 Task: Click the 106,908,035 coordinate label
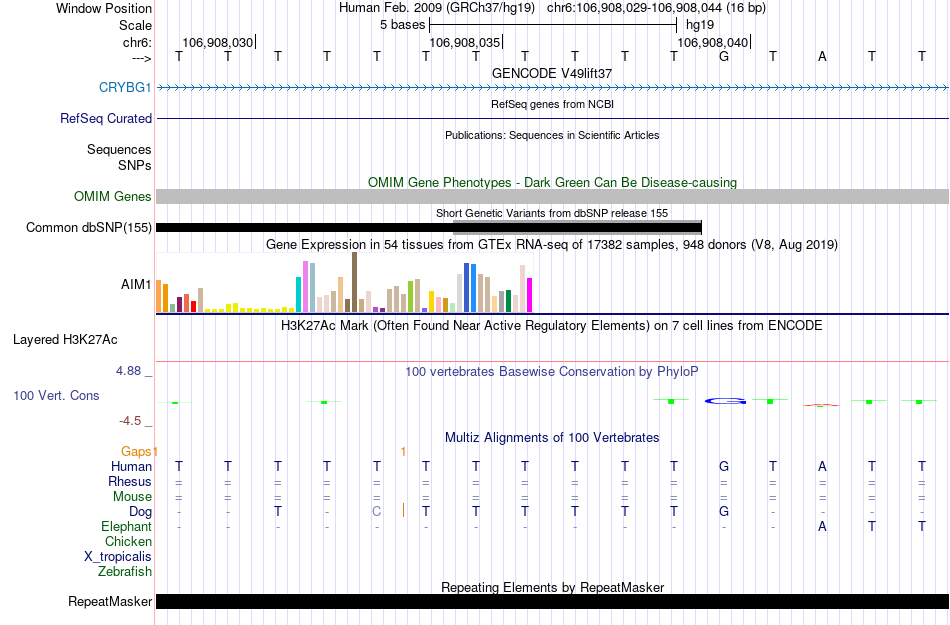465,42
